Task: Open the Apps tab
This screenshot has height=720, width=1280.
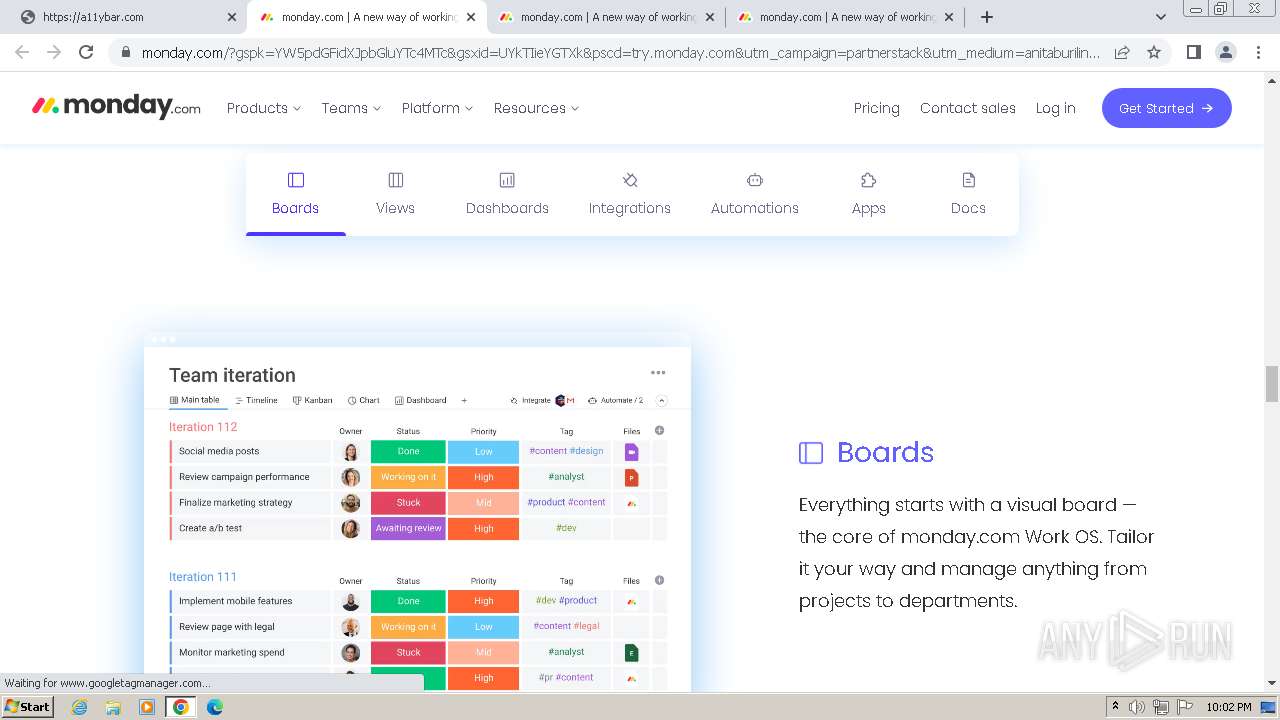Action: pos(868,194)
